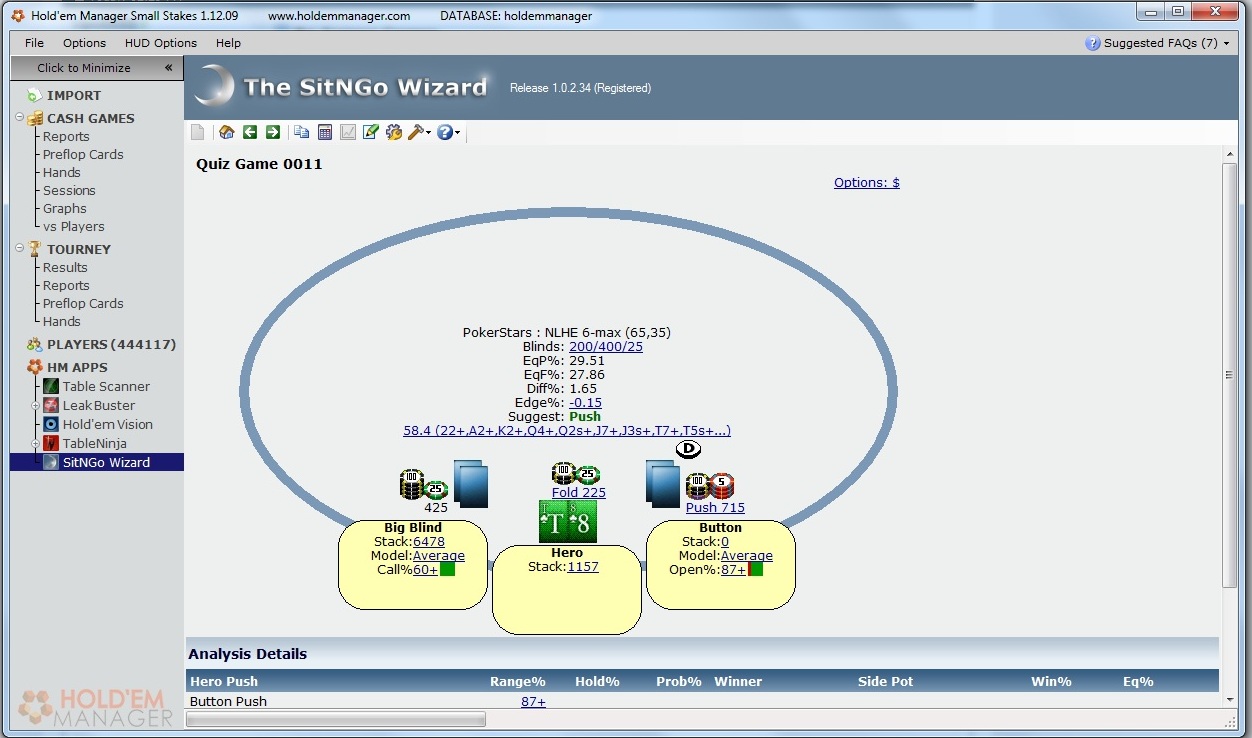Viewport: 1252px width, 738px height.
Task: Click the Edge% -0.15 link
Action: coord(585,403)
